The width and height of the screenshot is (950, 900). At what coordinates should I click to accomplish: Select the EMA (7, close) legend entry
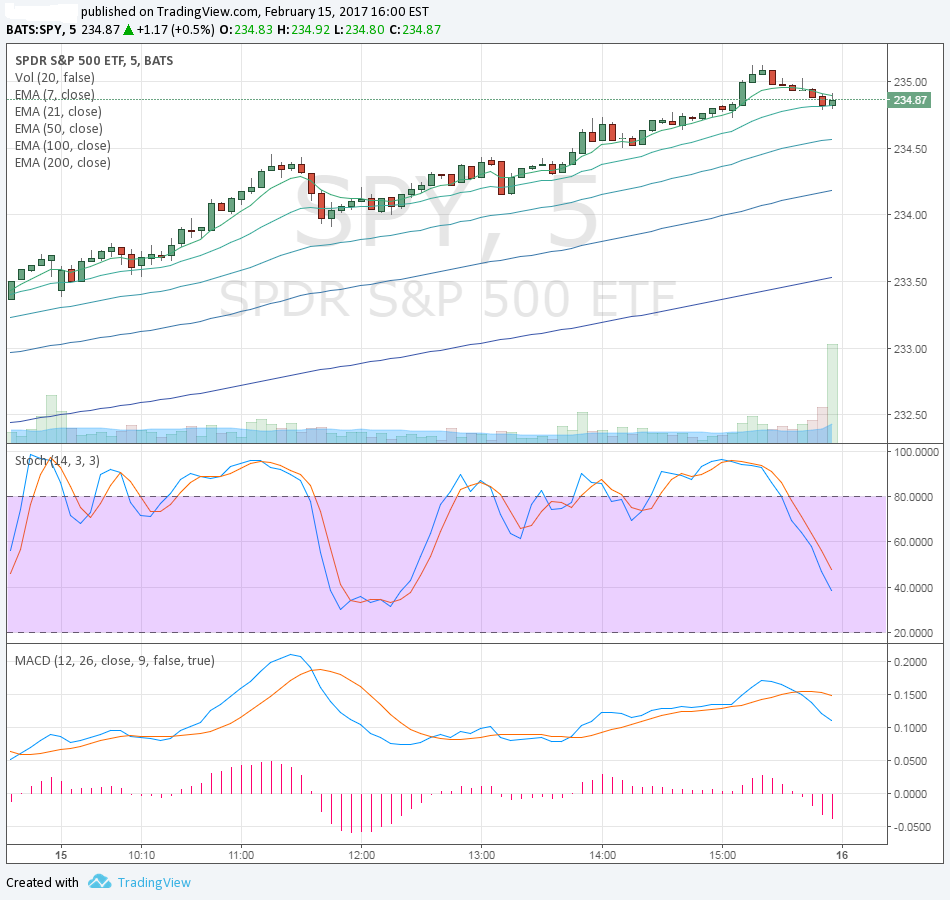point(55,94)
